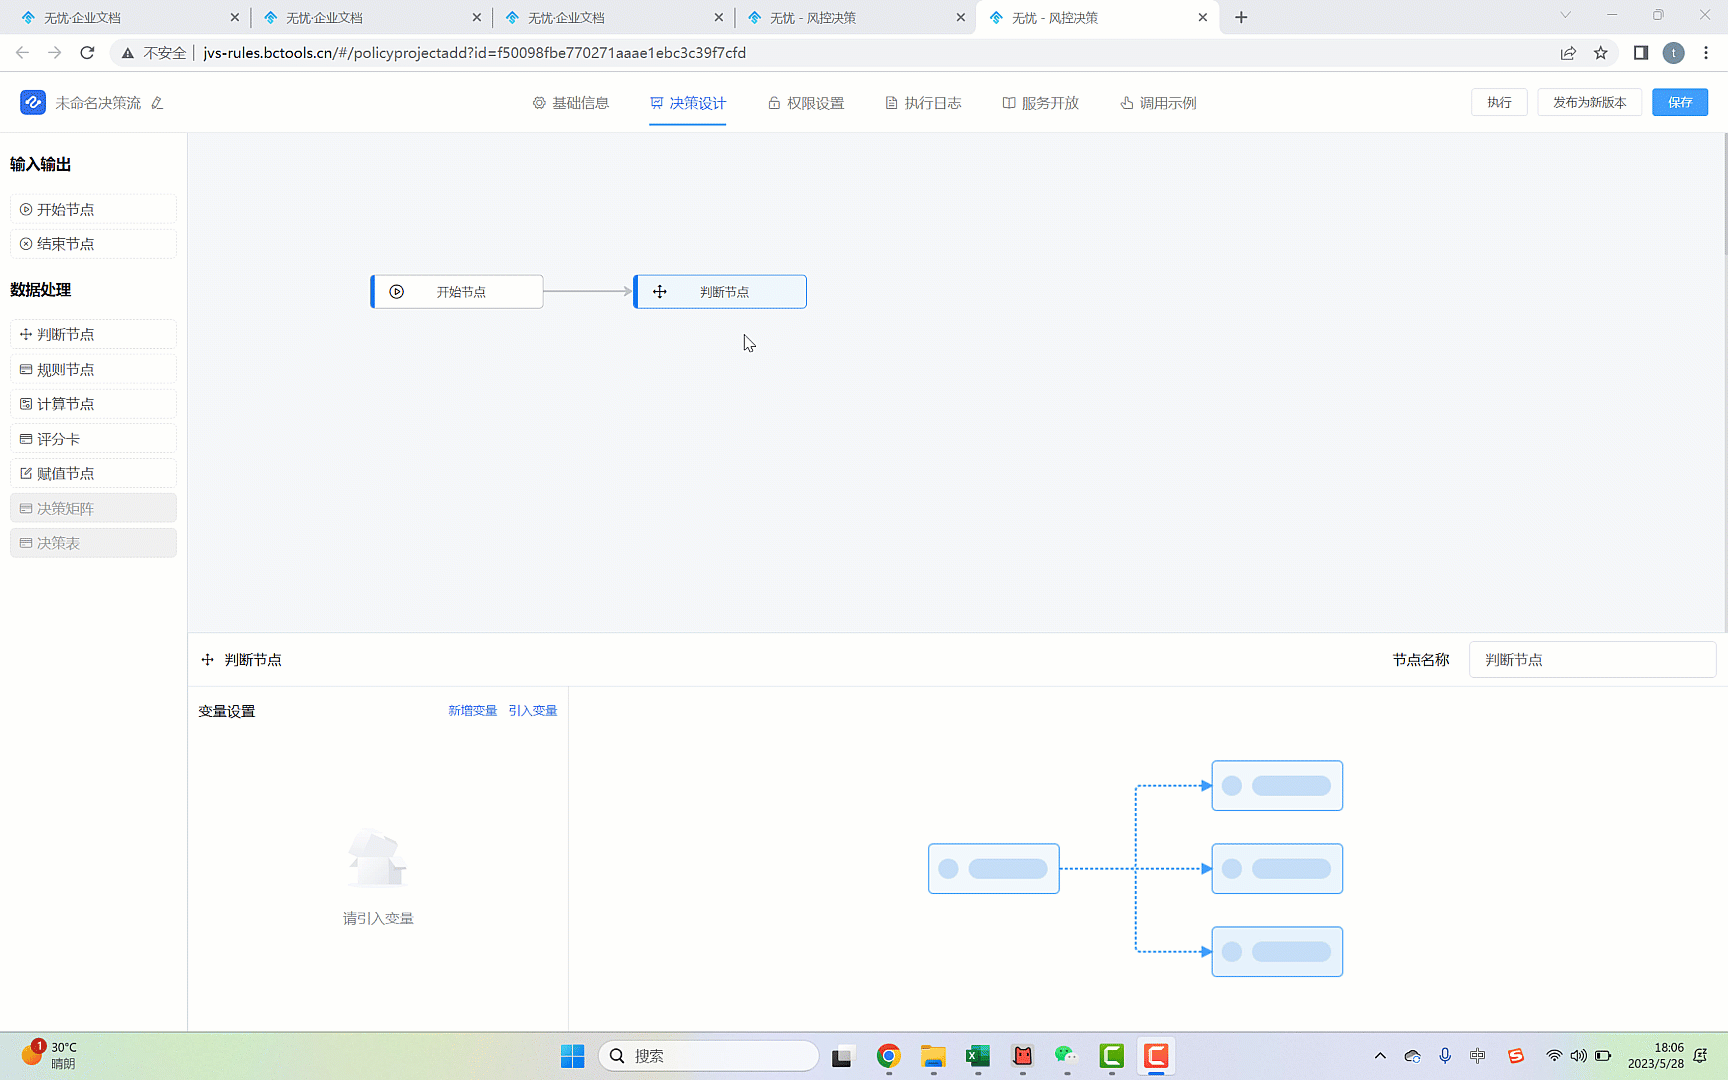Open the 权限设置 tab
Image resolution: width=1728 pixels, height=1080 pixels.
(806, 103)
